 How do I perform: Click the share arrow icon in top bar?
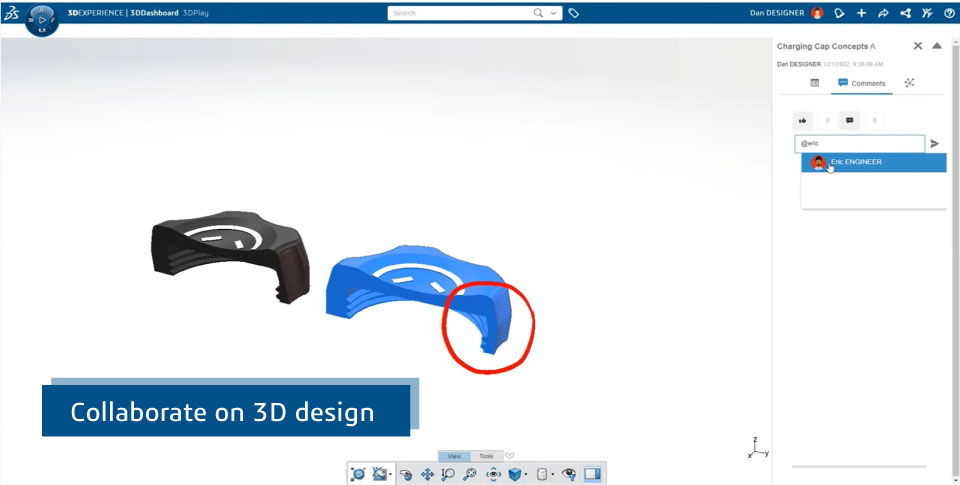coord(883,13)
